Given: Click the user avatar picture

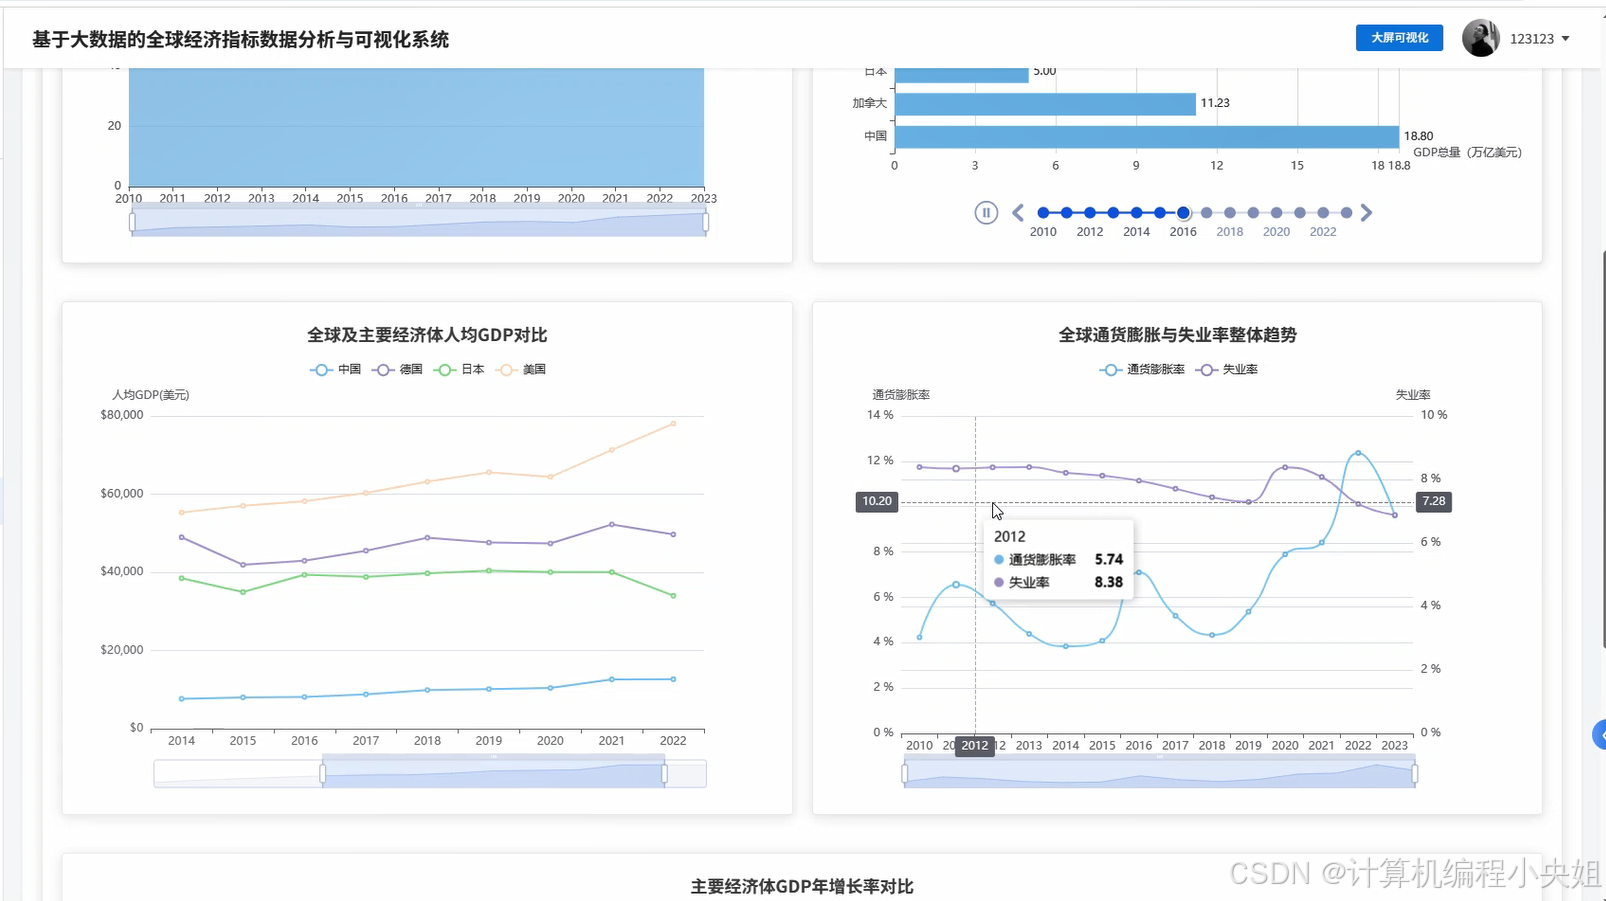Looking at the screenshot, I should (1481, 38).
